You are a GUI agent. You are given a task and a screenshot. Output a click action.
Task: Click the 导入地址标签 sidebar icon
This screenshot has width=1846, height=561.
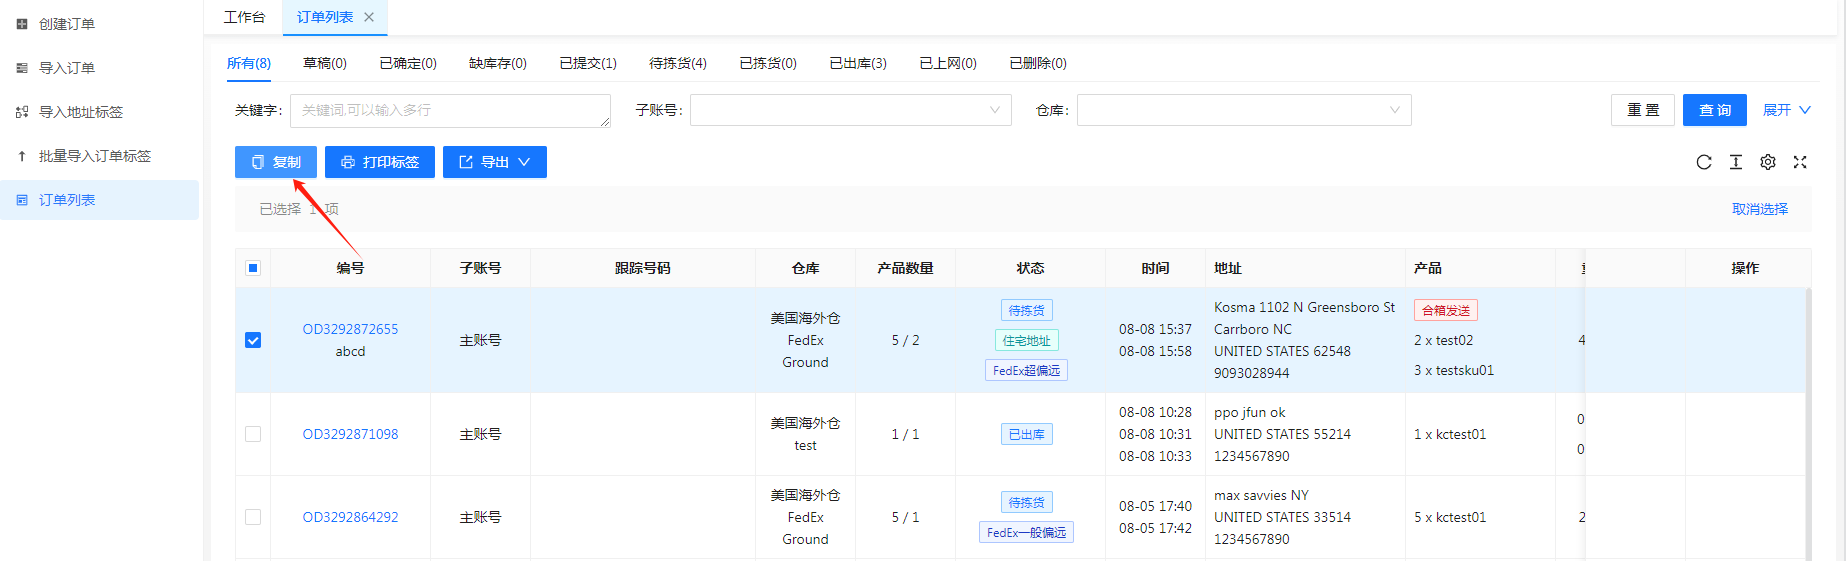pyautogui.click(x=22, y=112)
